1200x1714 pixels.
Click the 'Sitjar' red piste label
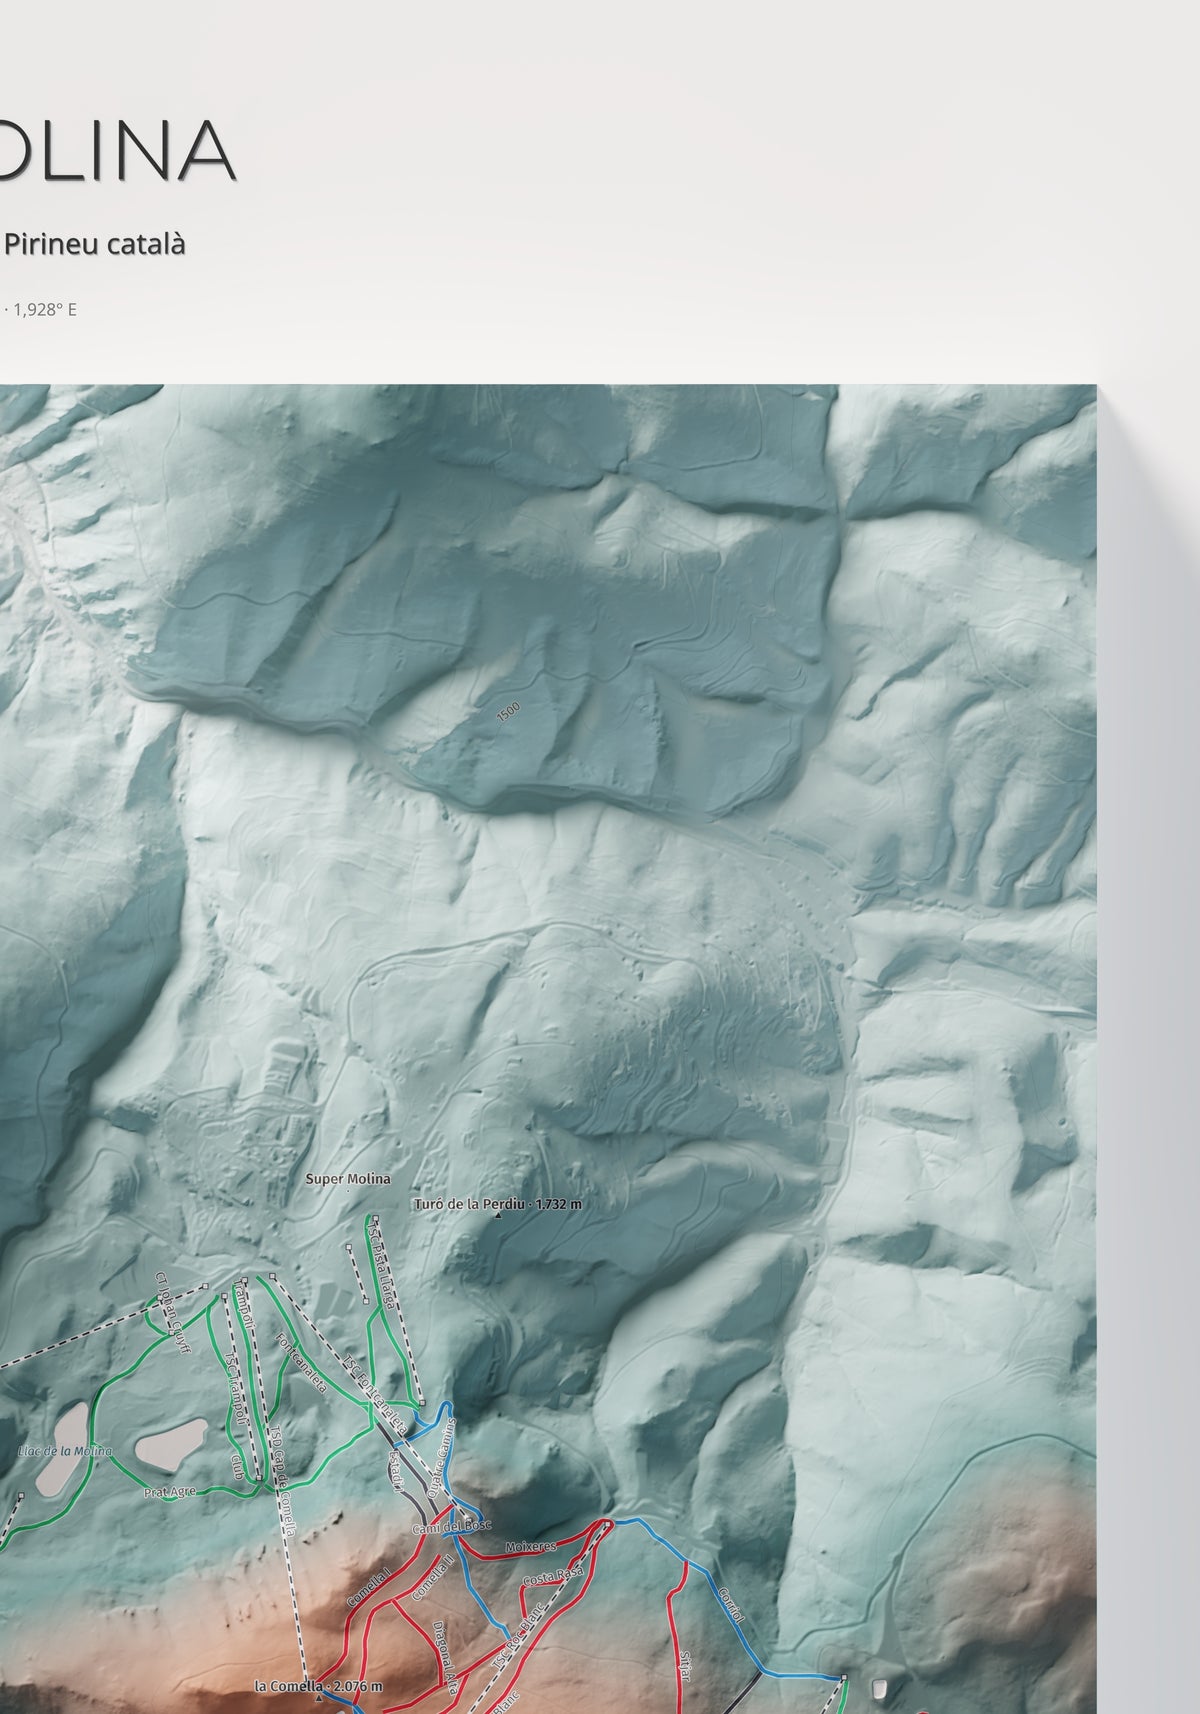(x=685, y=1668)
